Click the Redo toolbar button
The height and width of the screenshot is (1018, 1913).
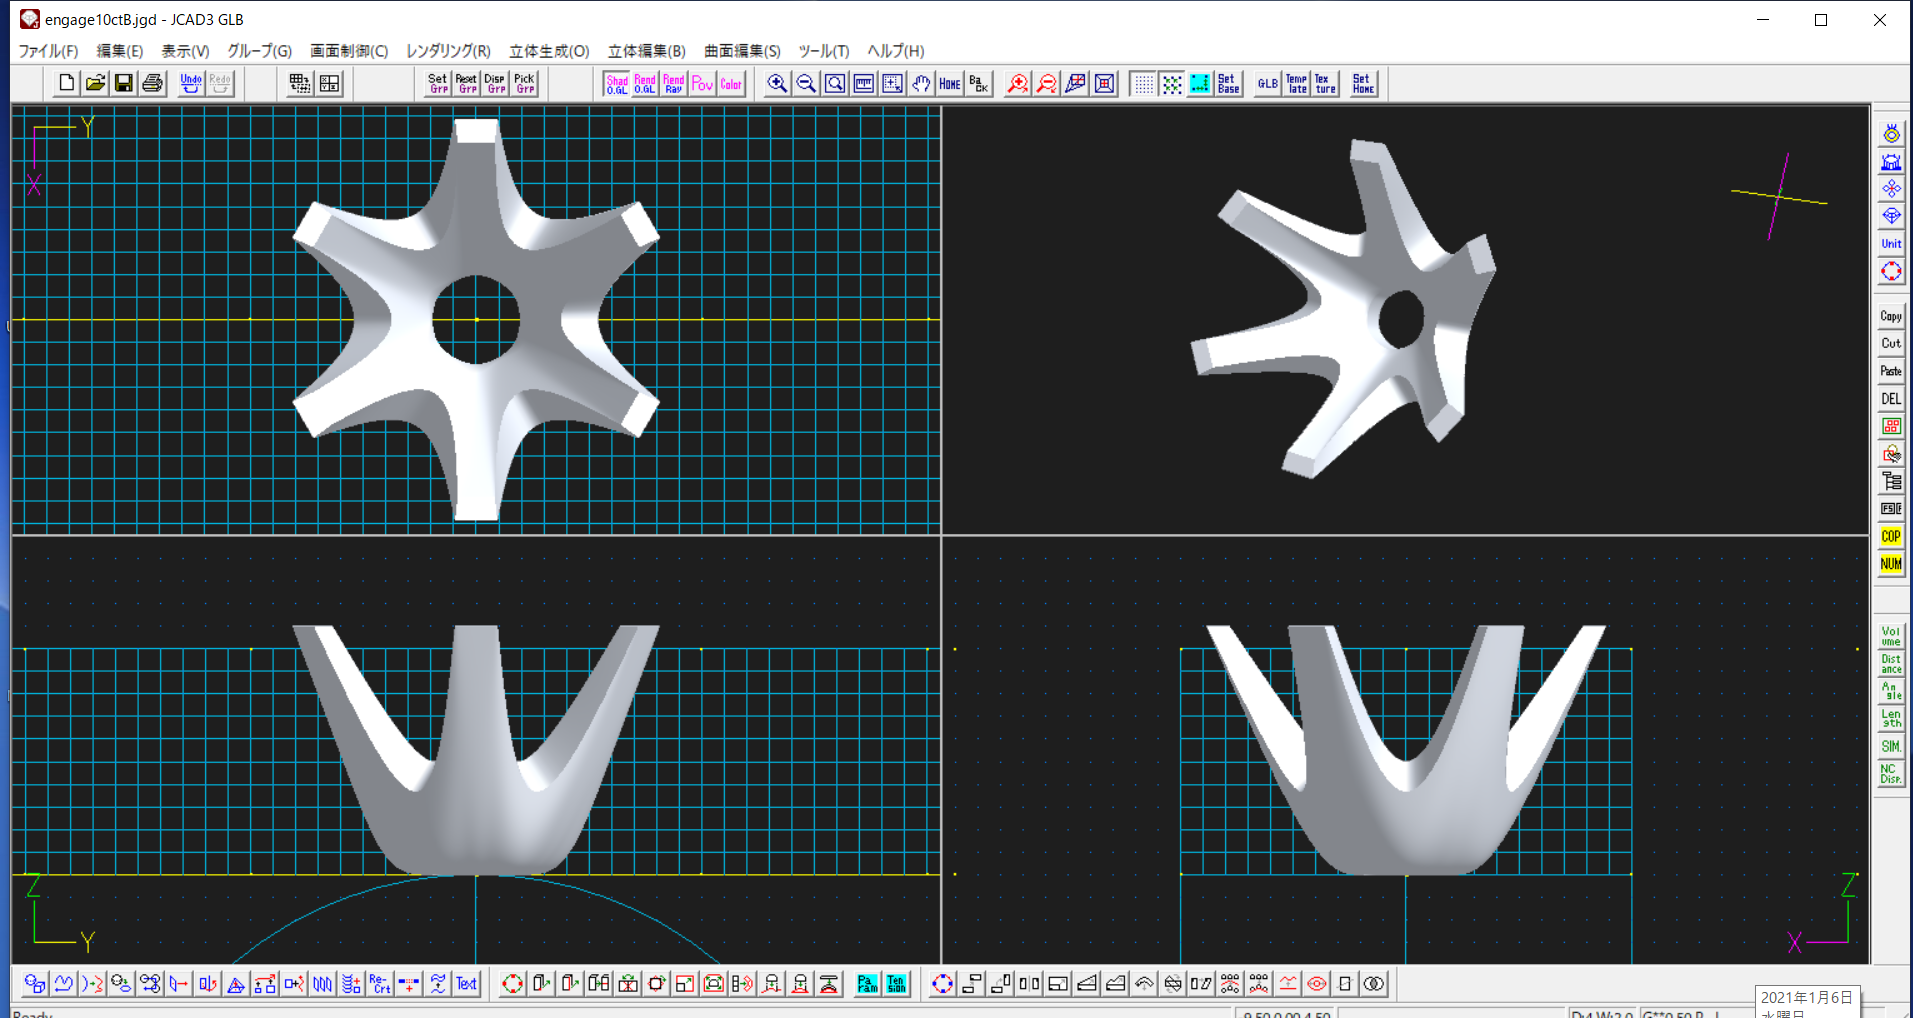(x=220, y=83)
